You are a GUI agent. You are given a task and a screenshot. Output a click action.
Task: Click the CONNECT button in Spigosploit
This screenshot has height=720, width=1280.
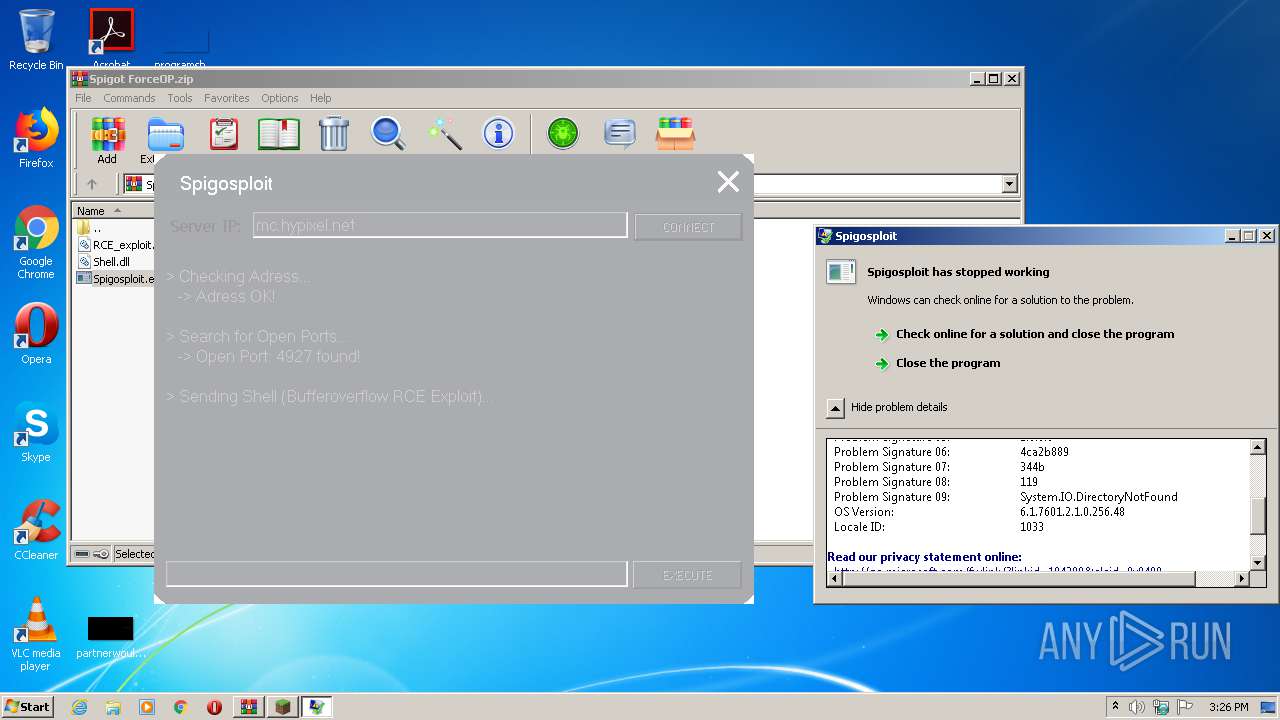tap(688, 227)
